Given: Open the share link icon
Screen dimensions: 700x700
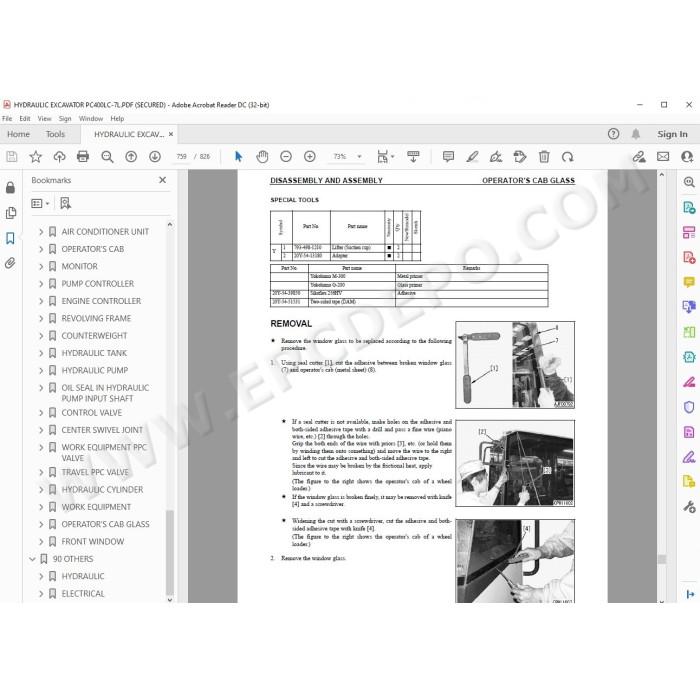Looking at the screenshot, I should pos(639,157).
